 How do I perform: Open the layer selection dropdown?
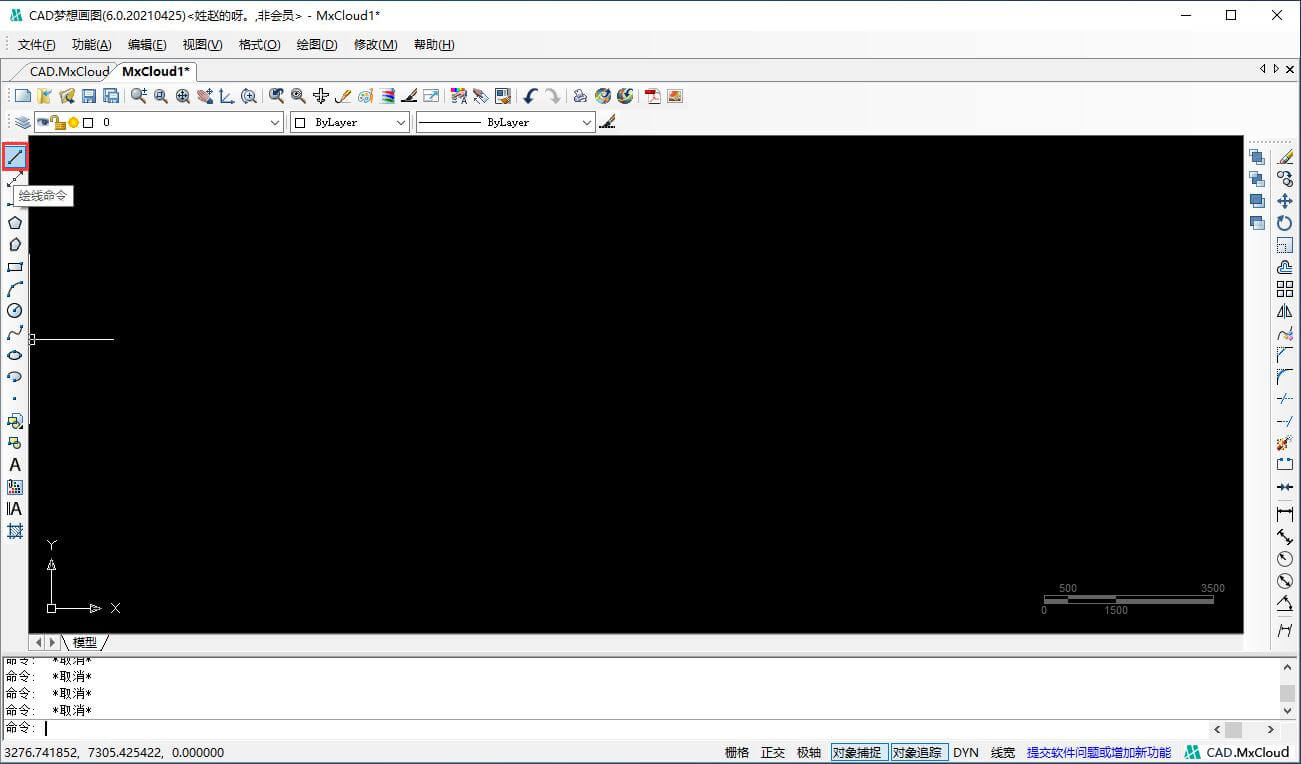tap(275, 122)
